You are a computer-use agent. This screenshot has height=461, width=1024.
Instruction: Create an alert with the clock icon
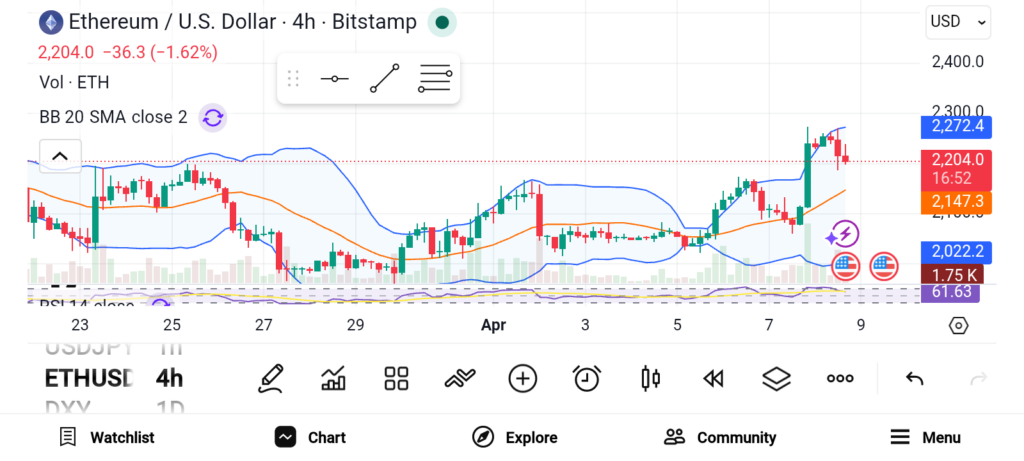tap(587, 378)
